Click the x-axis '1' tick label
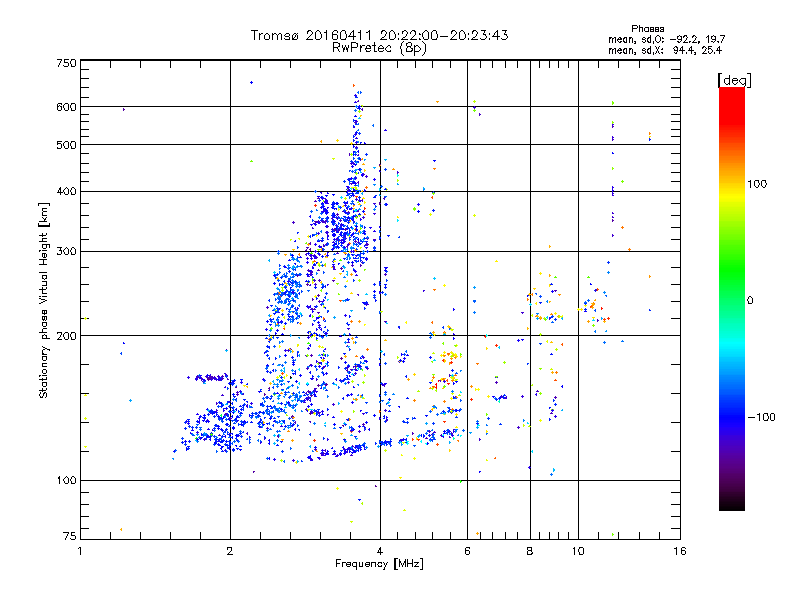This screenshot has width=800, height=600. pyautogui.click(x=80, y=551)
